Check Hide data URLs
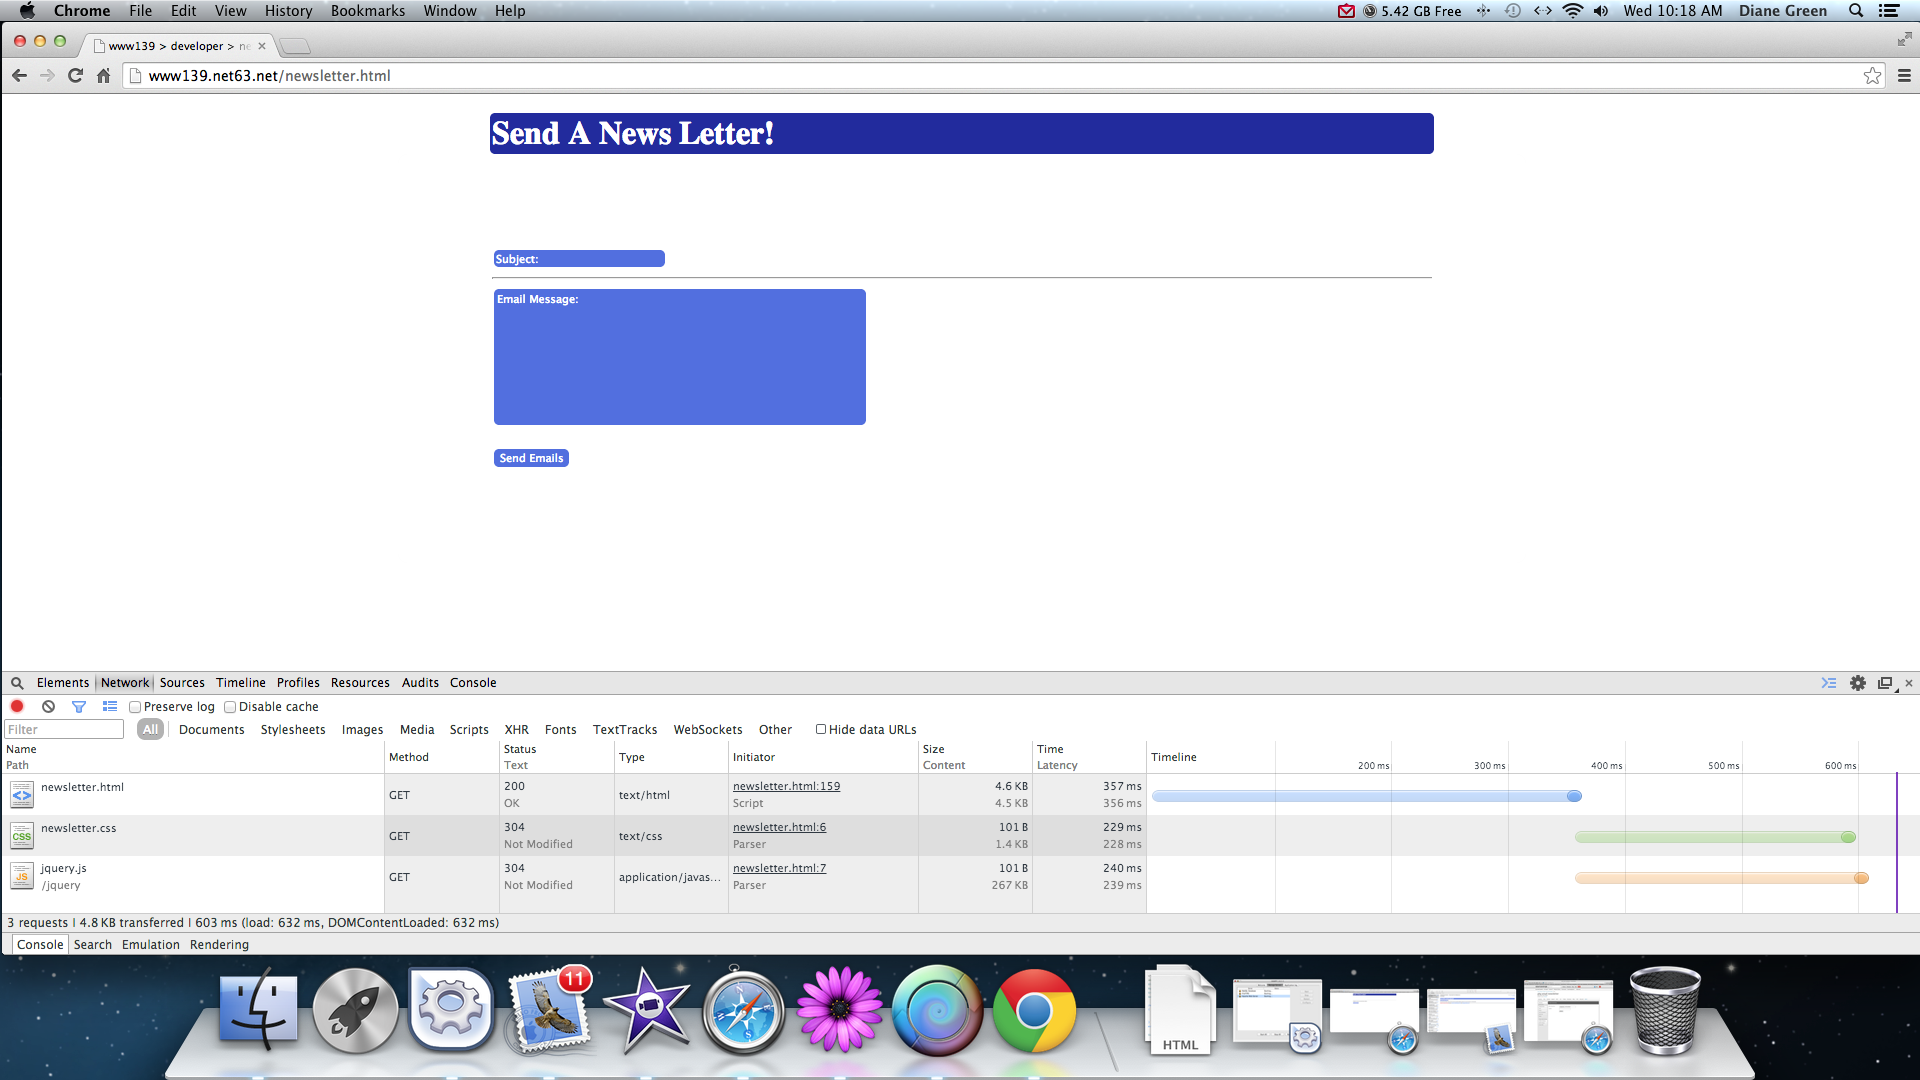 pyautogui.click(x=821, y=729)
